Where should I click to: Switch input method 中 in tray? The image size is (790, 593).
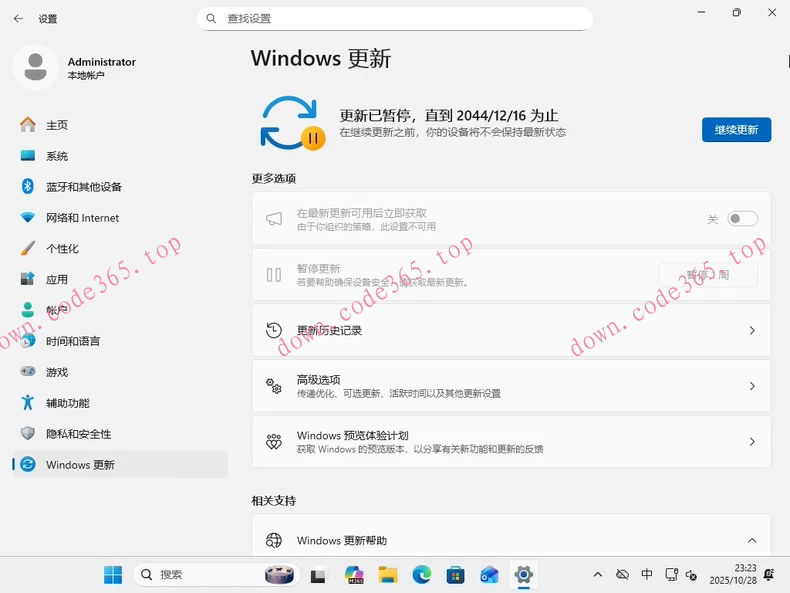tap(647, 574)
